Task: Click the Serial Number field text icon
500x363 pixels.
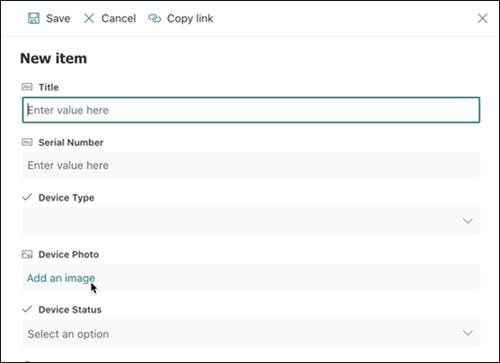Action: coord(27,142)
